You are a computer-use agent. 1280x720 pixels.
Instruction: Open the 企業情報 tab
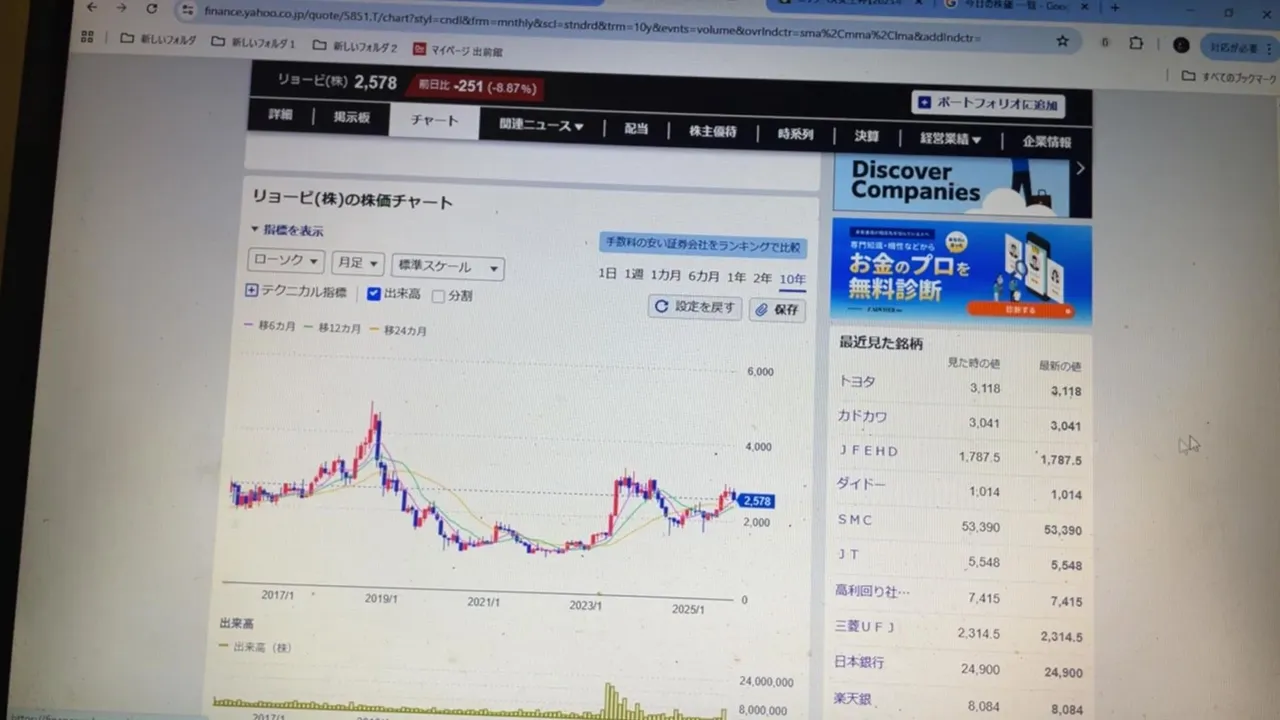1046,142
